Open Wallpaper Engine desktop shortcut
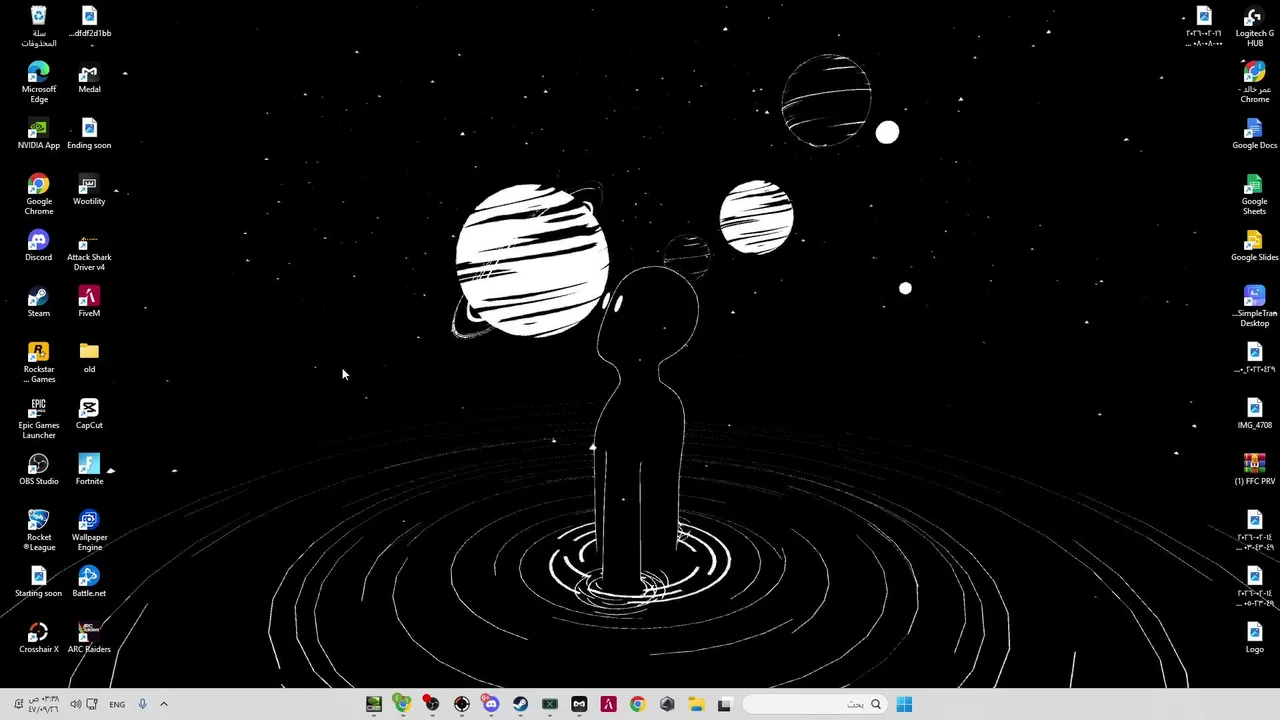Image resolution: width=1280 pixels, height=720 pixels. (89, 530)
